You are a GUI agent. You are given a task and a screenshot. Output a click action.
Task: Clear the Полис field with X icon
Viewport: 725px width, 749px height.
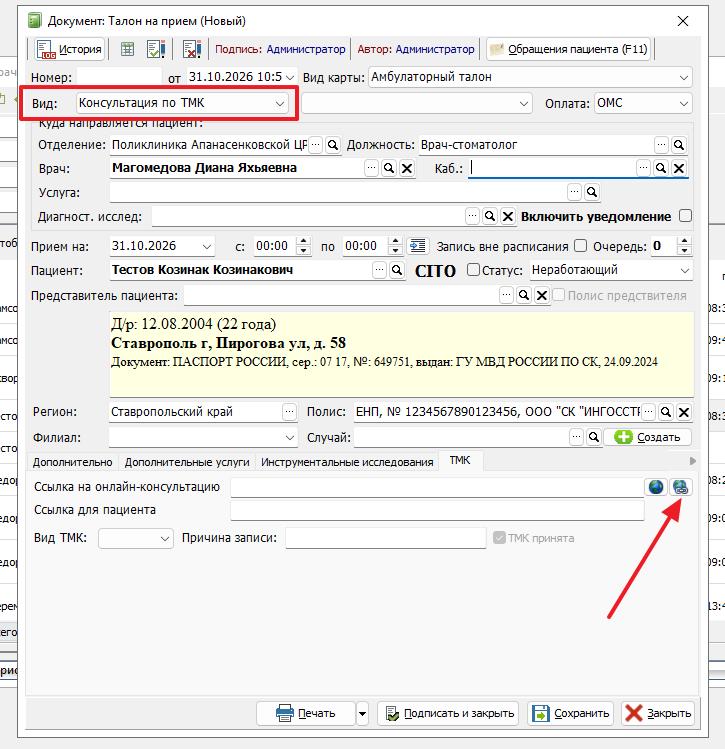(x=684, y=412)
